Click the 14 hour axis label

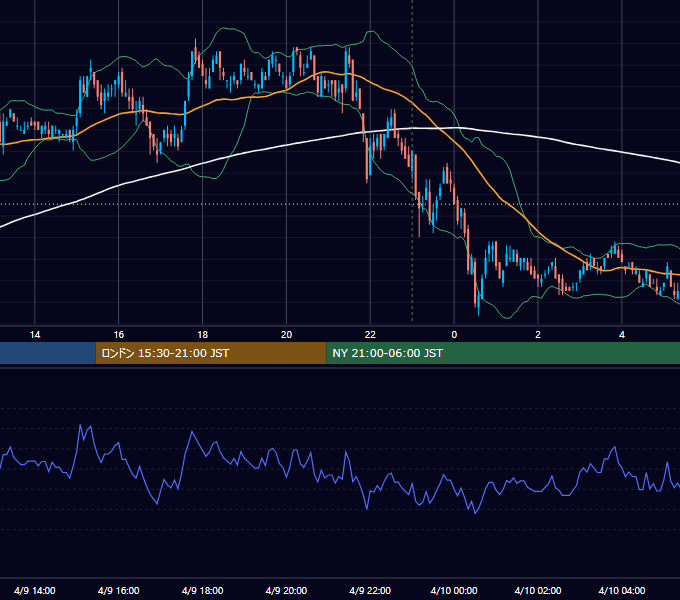coord(35,335)
